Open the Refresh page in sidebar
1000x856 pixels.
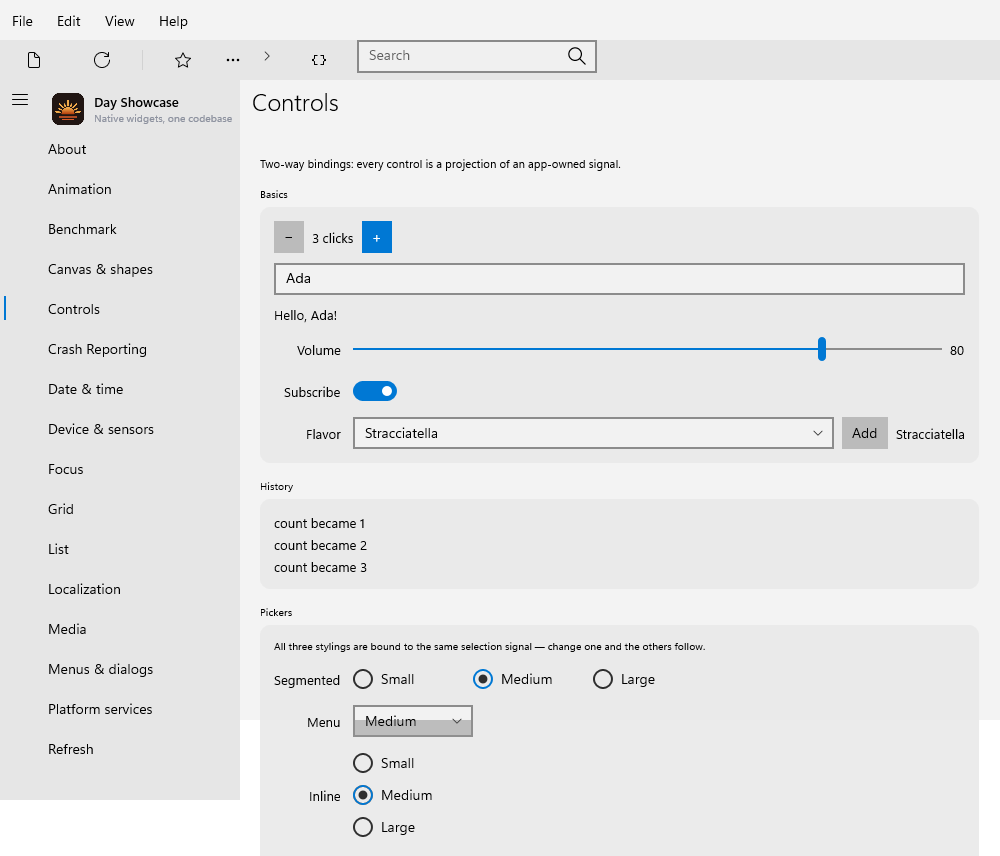(x=120, y=749)
